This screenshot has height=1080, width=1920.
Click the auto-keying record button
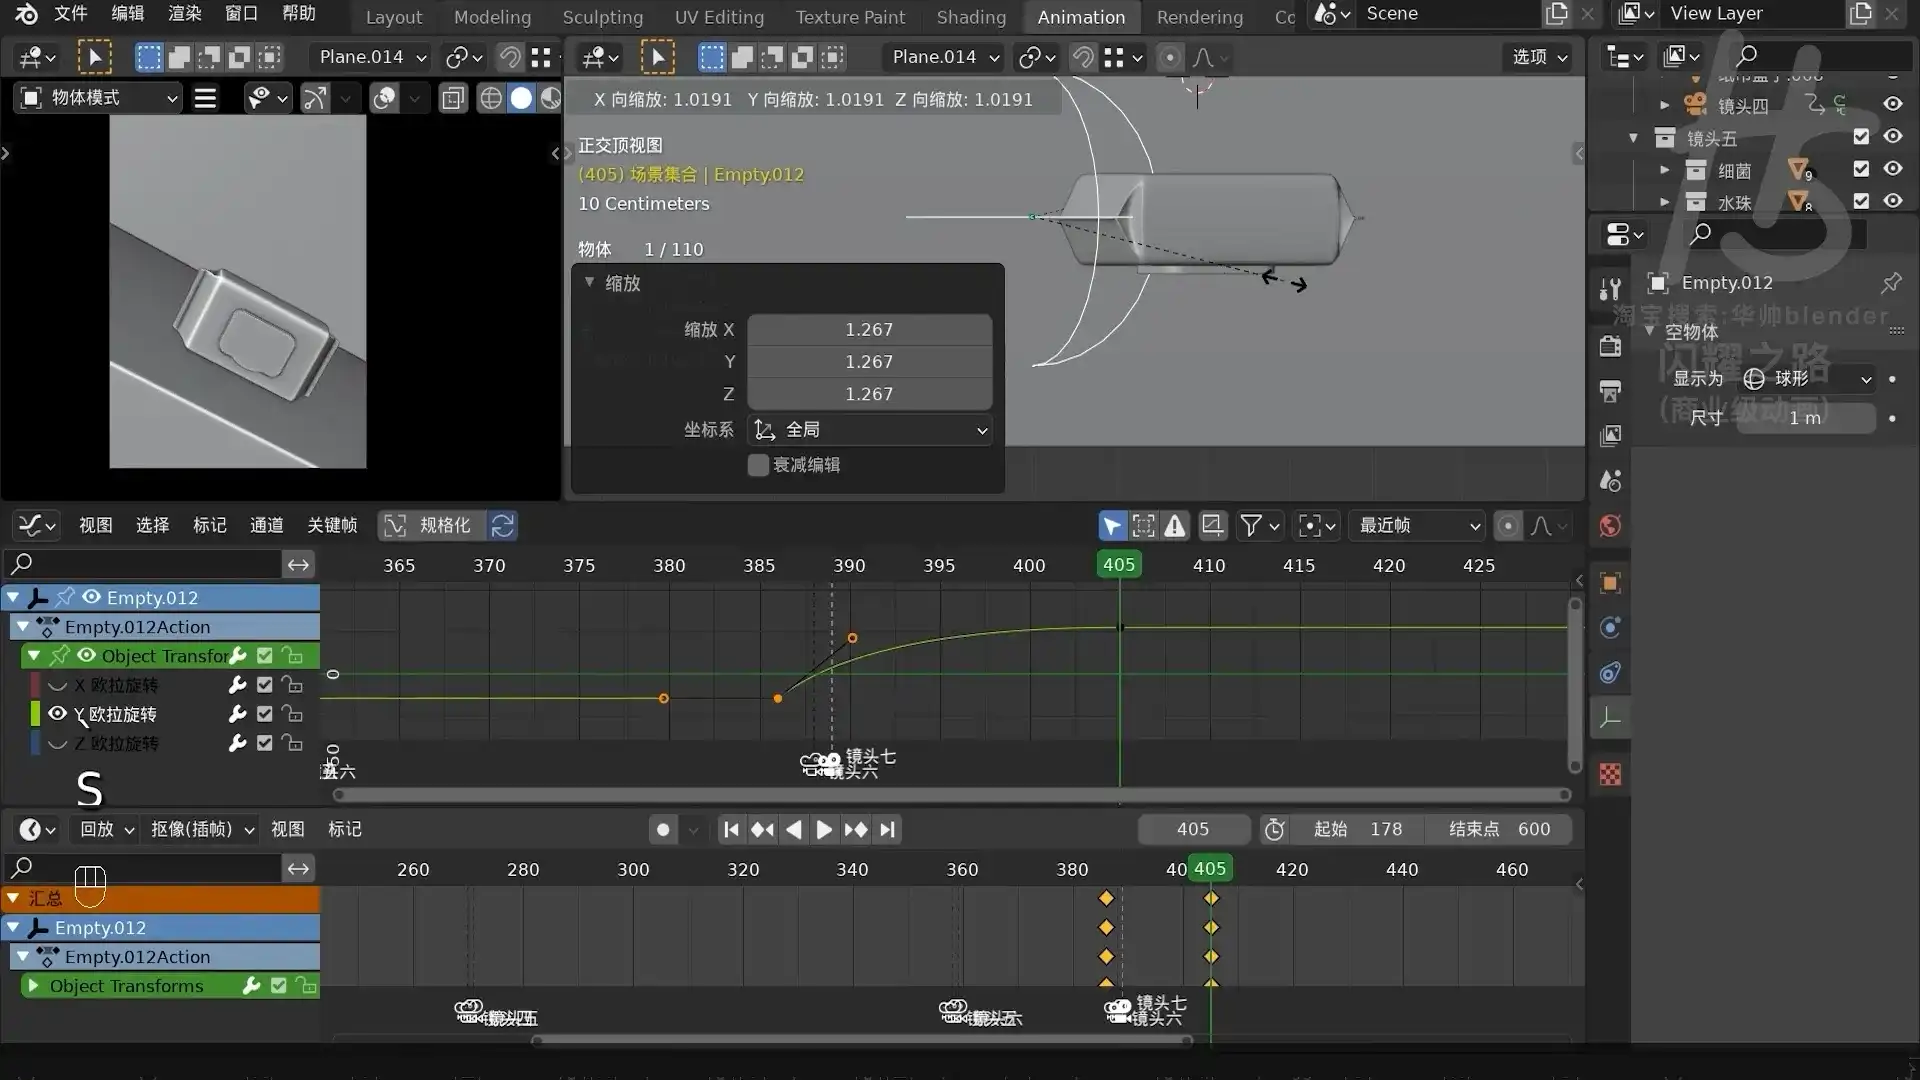point(662,830)
